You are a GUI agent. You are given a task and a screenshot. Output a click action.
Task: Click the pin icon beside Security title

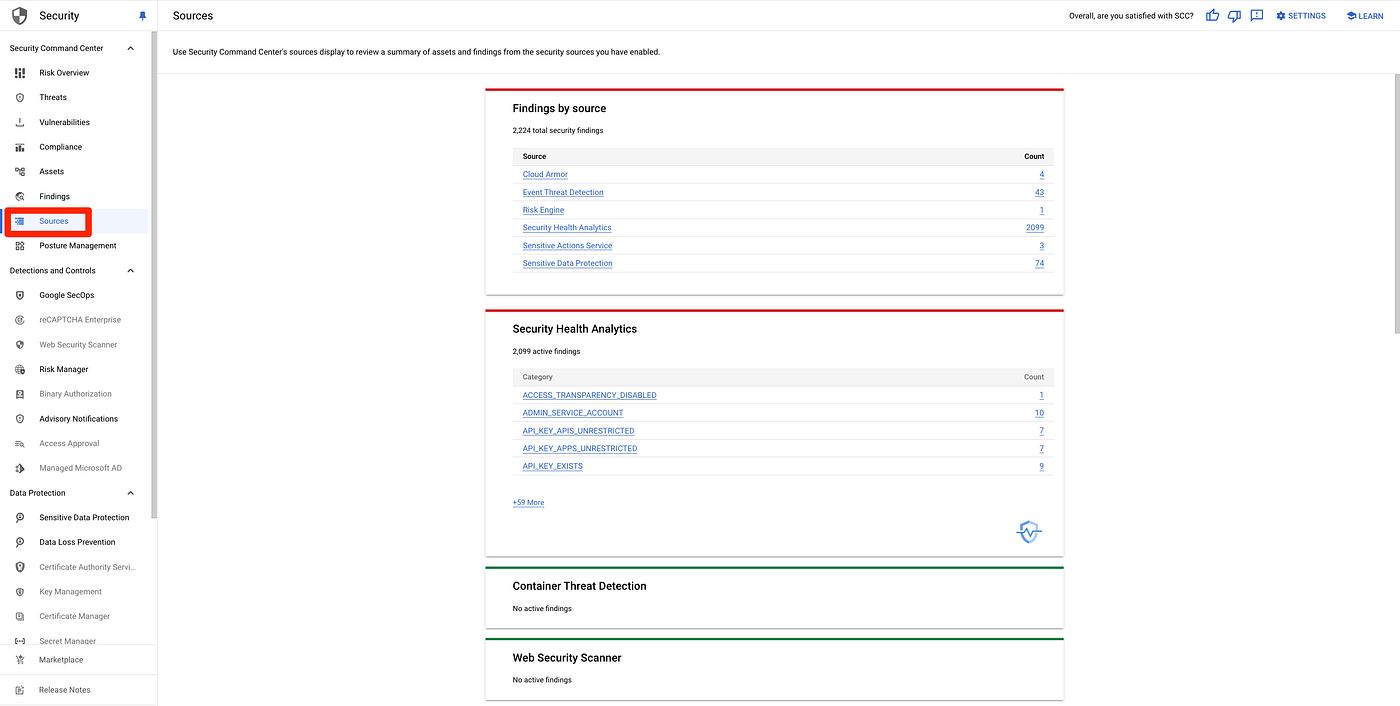(x=142, y=16)
